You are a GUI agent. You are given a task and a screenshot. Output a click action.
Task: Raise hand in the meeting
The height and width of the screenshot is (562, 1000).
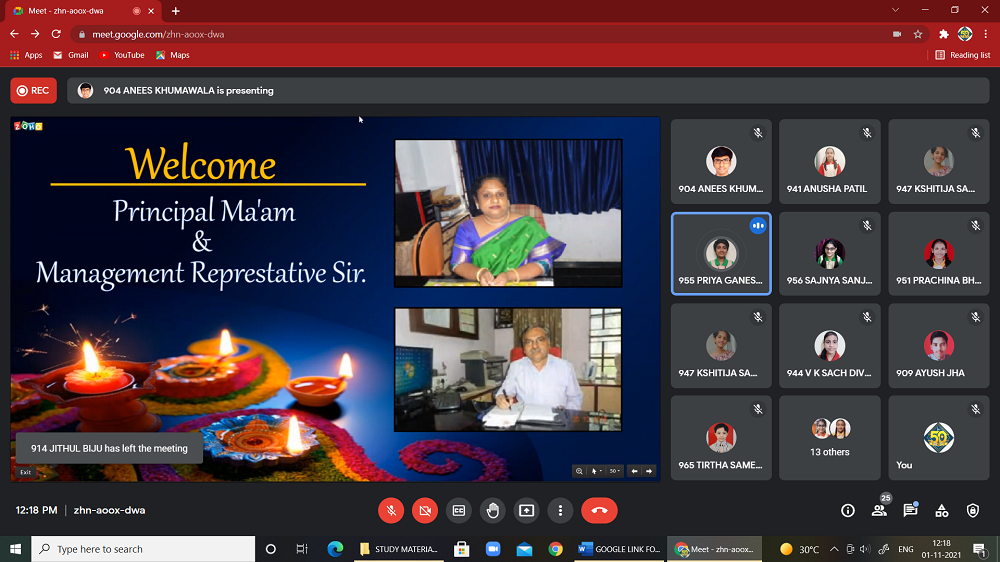(x=492, y=510)
